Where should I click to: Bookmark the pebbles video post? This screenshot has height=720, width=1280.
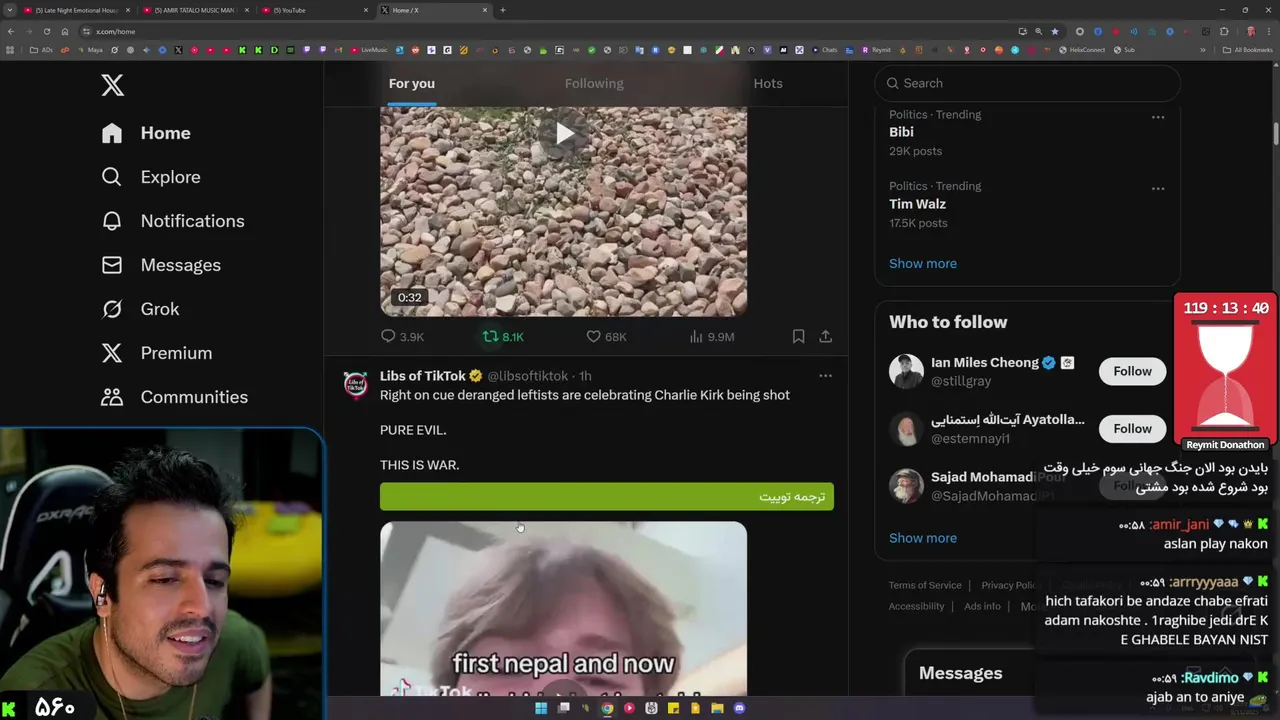[798, 337]
